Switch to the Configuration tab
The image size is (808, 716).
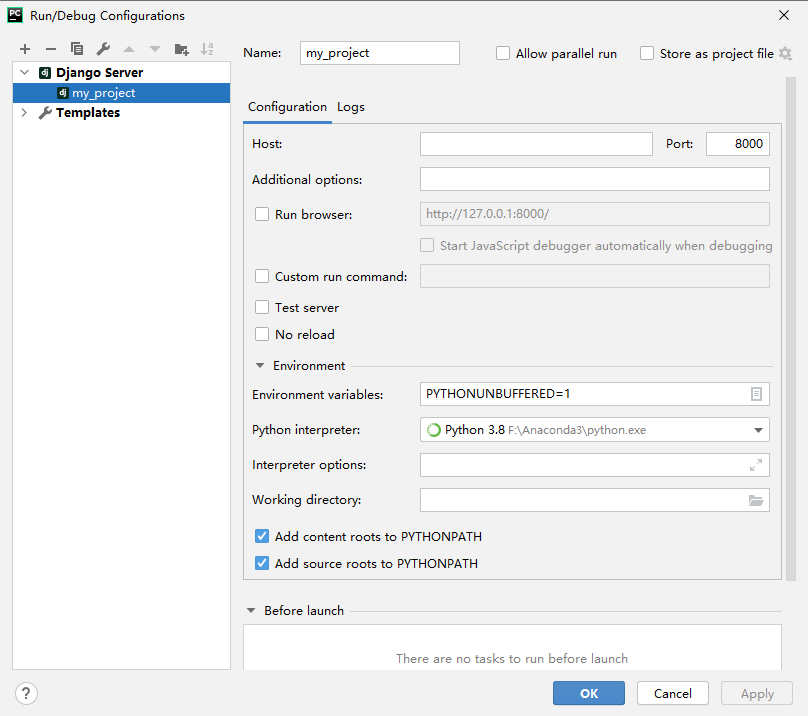tap(287, 107)
